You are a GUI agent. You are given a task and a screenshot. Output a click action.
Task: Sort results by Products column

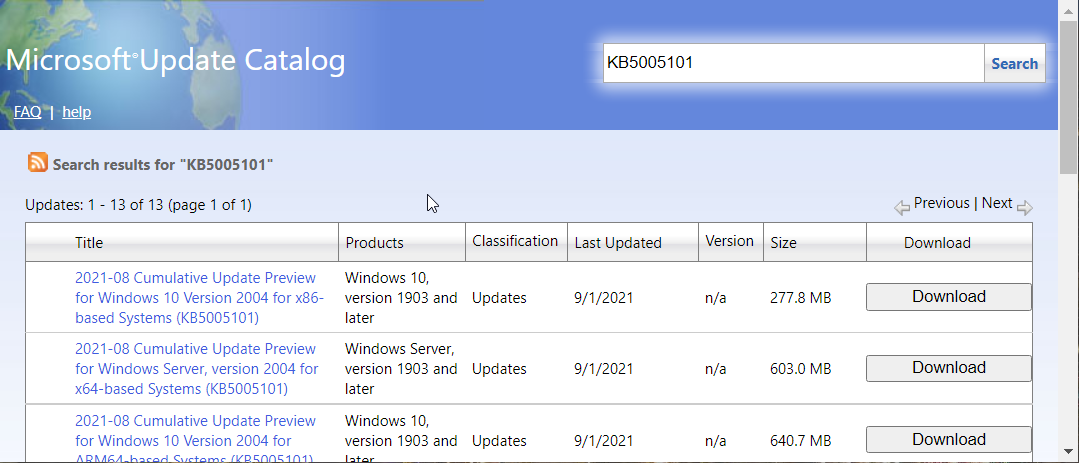click(x=374, y=243)
